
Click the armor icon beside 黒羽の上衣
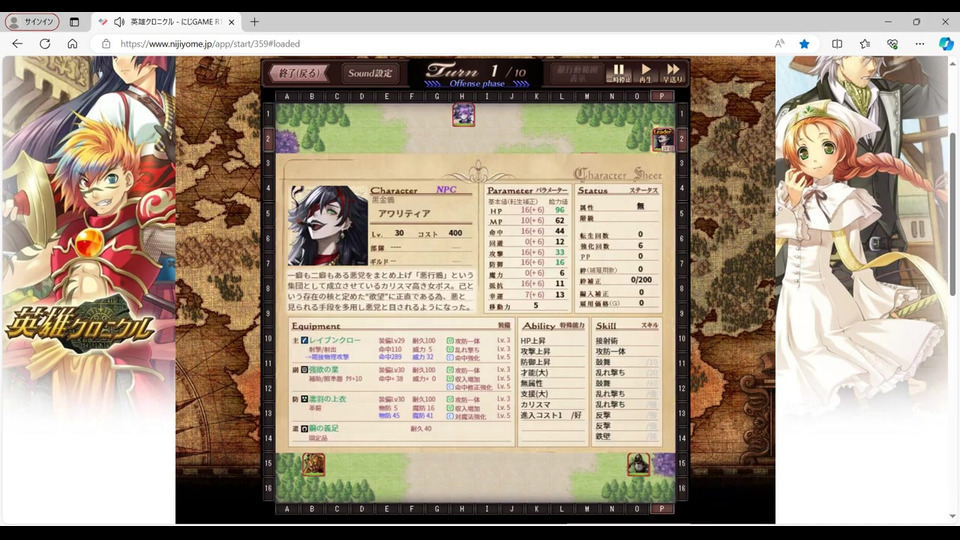pos(304,399)
